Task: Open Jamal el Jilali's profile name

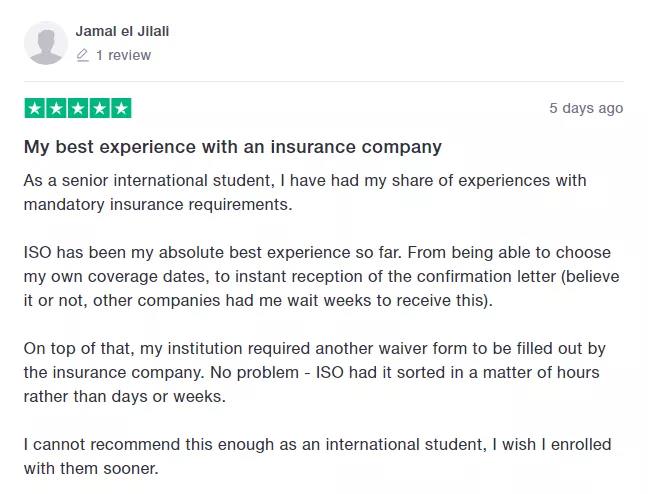Action: click(122, 31)
